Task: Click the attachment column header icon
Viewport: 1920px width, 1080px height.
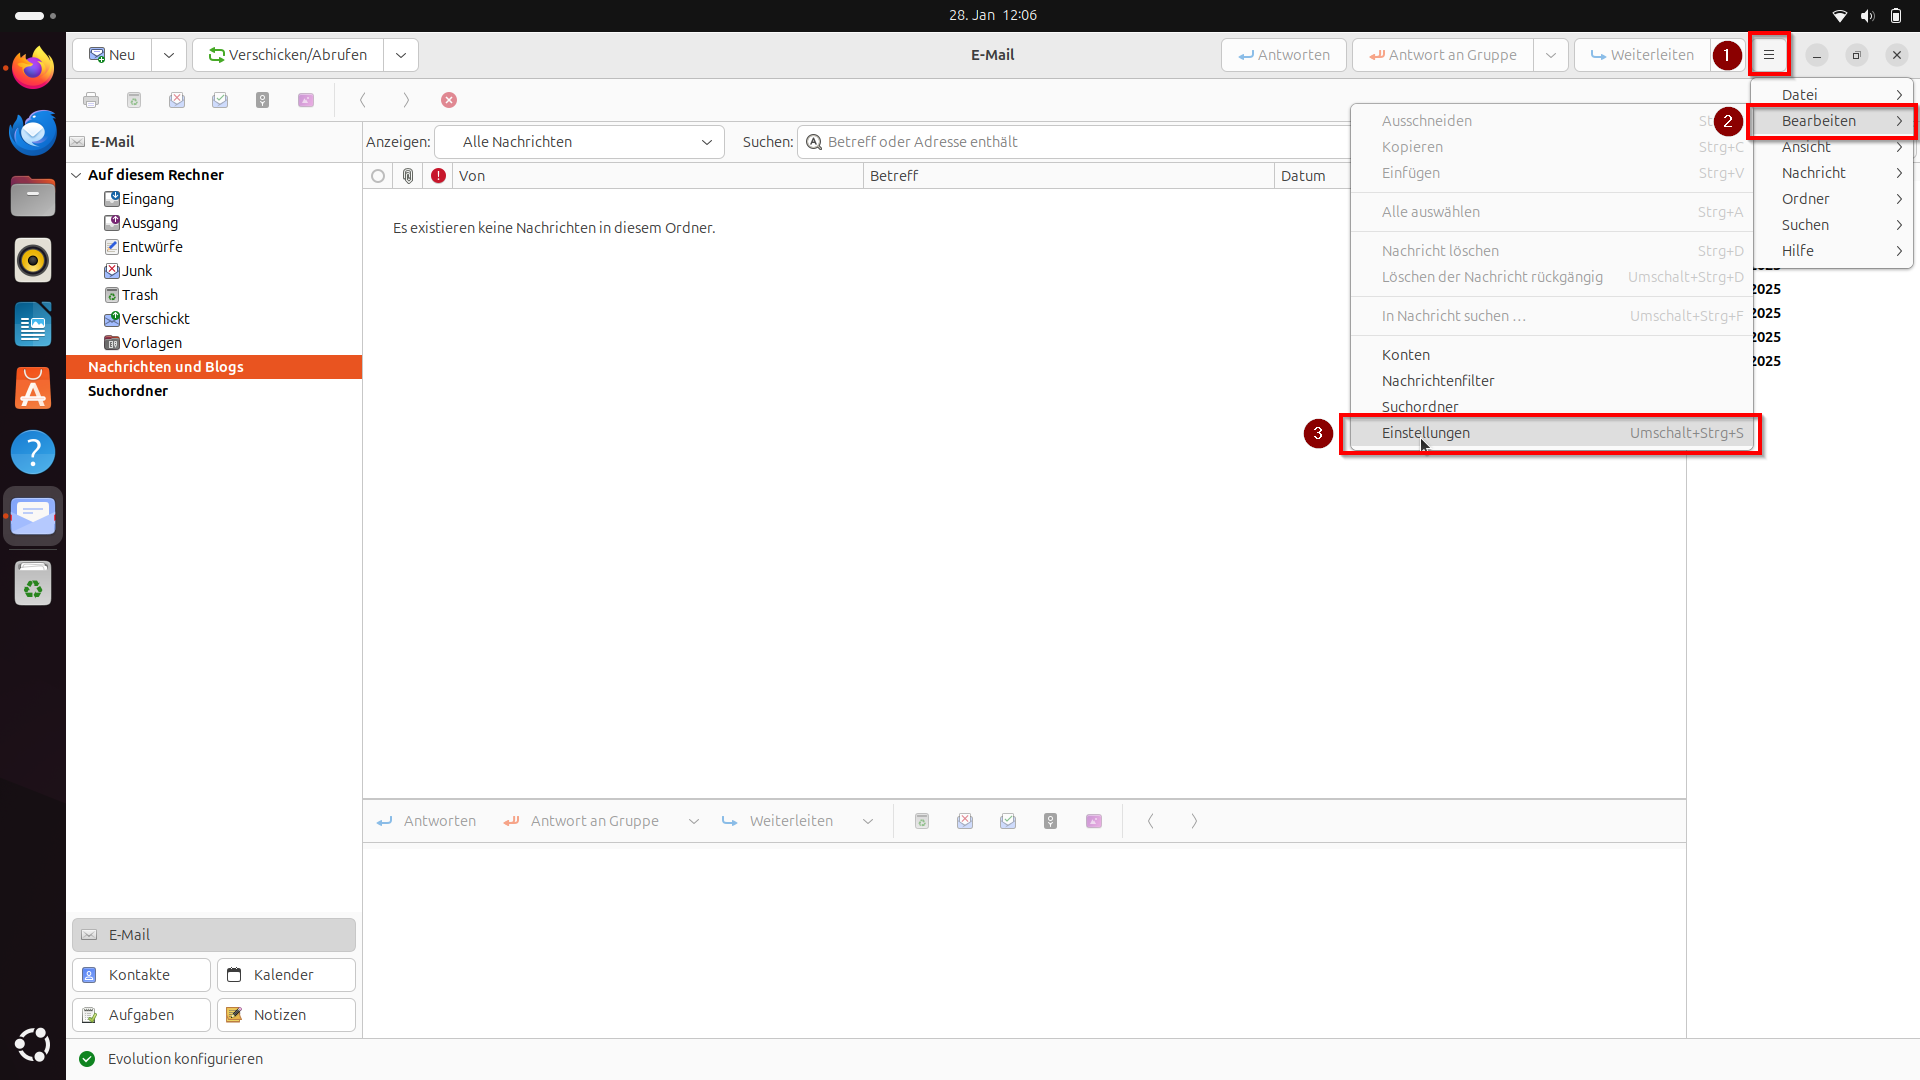Action: (408, 175)
